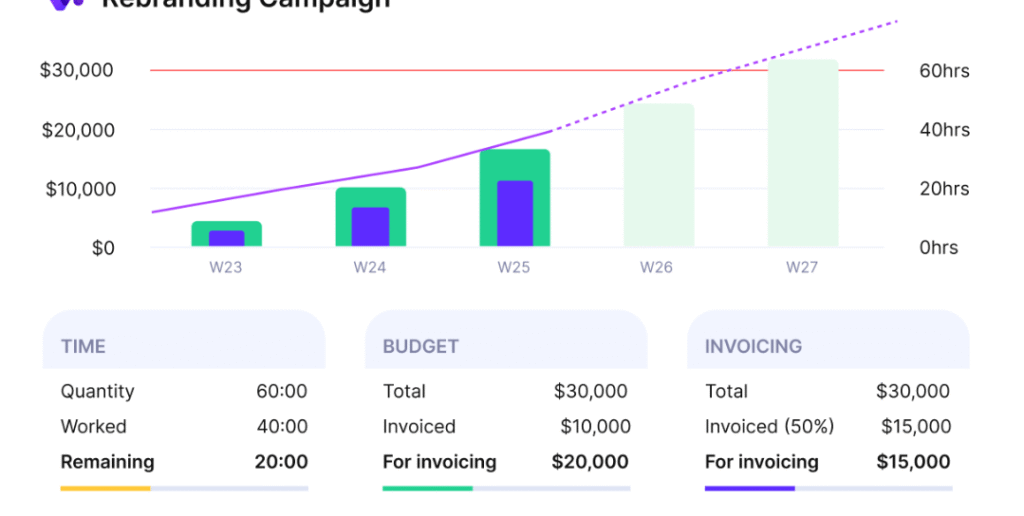Click the green Budget progress bar

point(427,489)
